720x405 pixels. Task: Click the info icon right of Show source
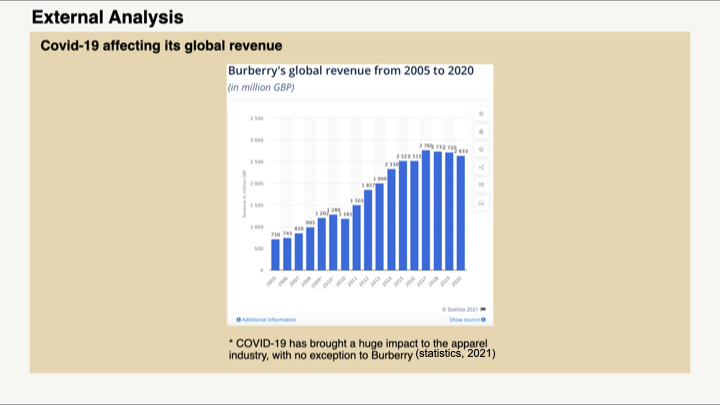[x=483, y=320]
